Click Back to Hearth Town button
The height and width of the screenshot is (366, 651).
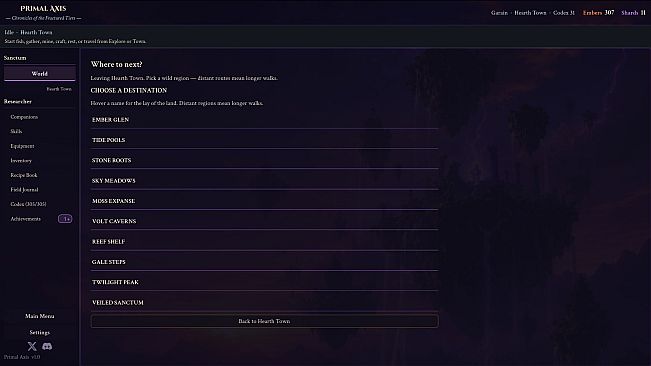point(264,321)
